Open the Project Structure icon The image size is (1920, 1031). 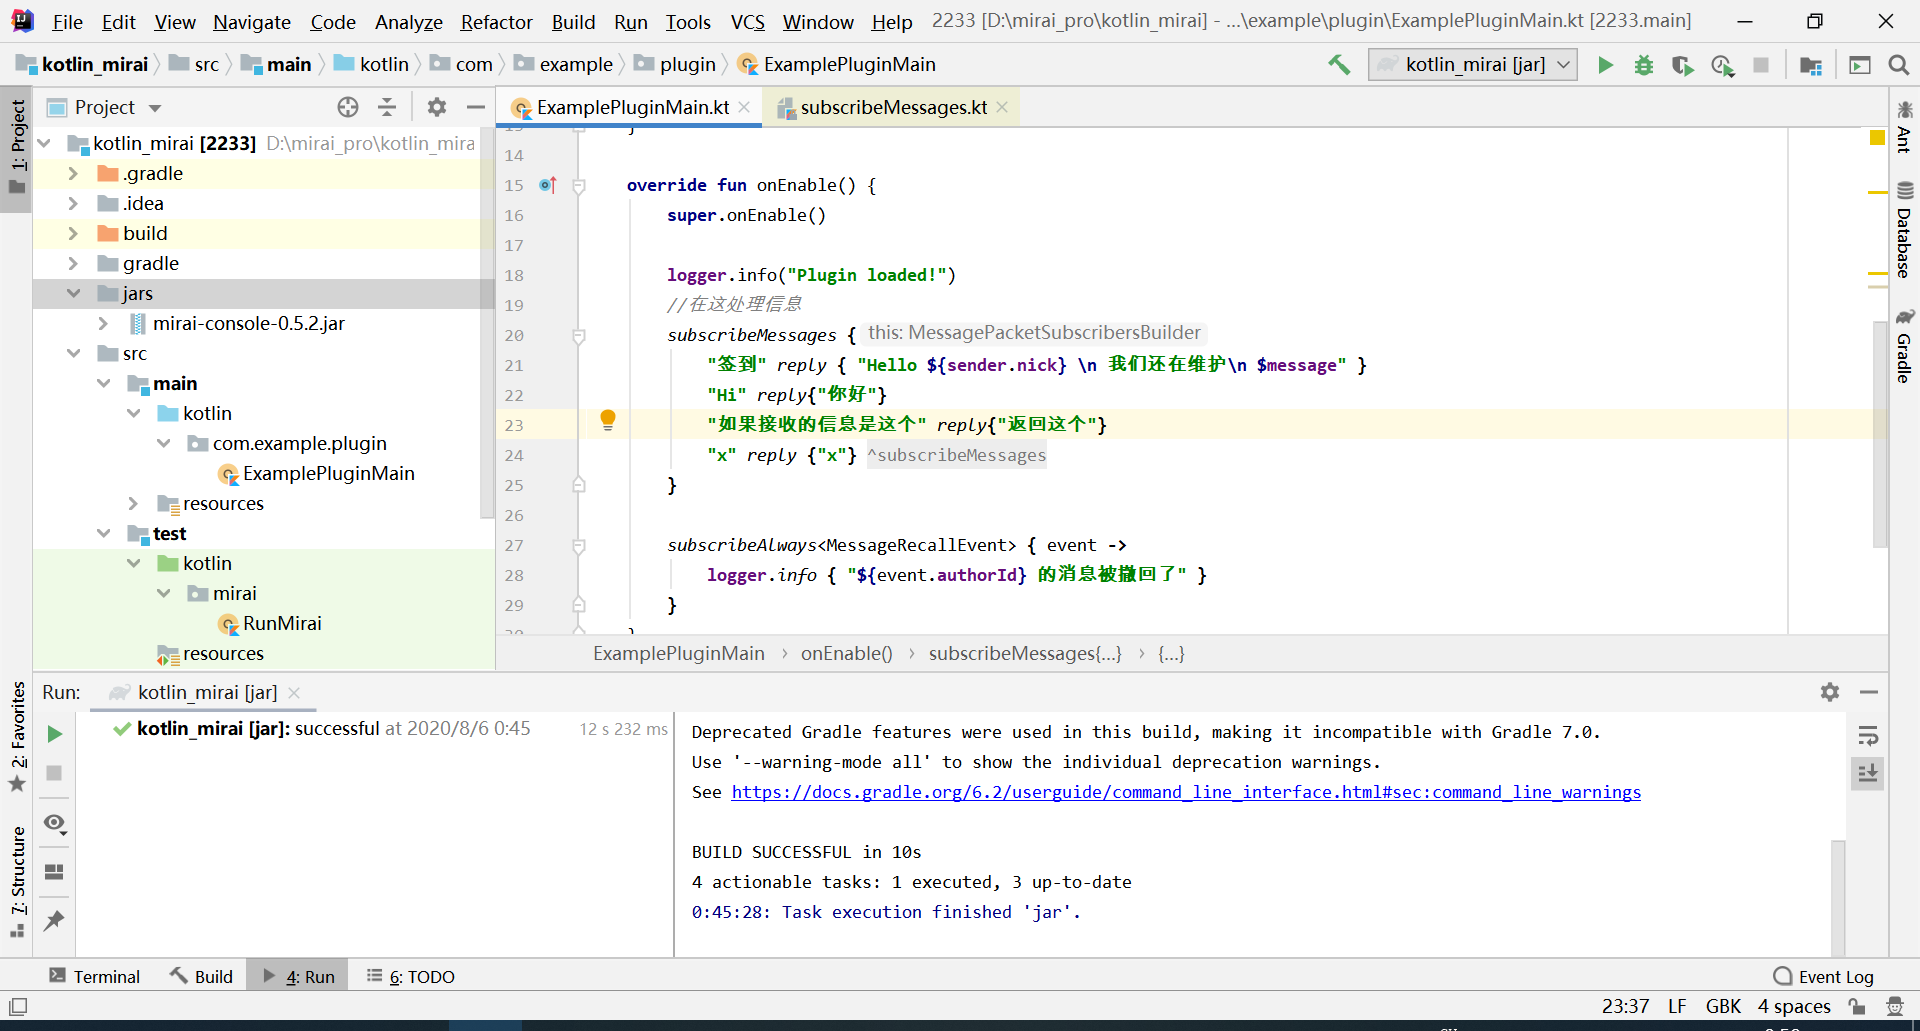(1810, 65)
